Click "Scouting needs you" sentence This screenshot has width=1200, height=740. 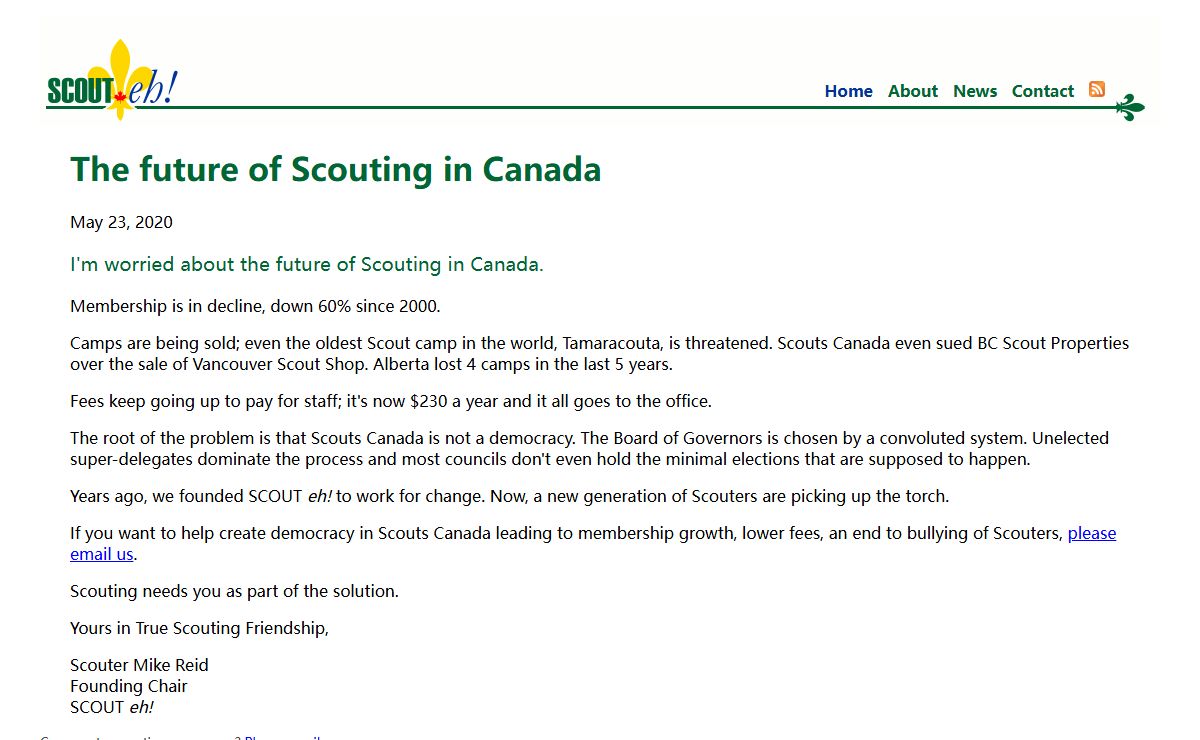pos(234,591)
